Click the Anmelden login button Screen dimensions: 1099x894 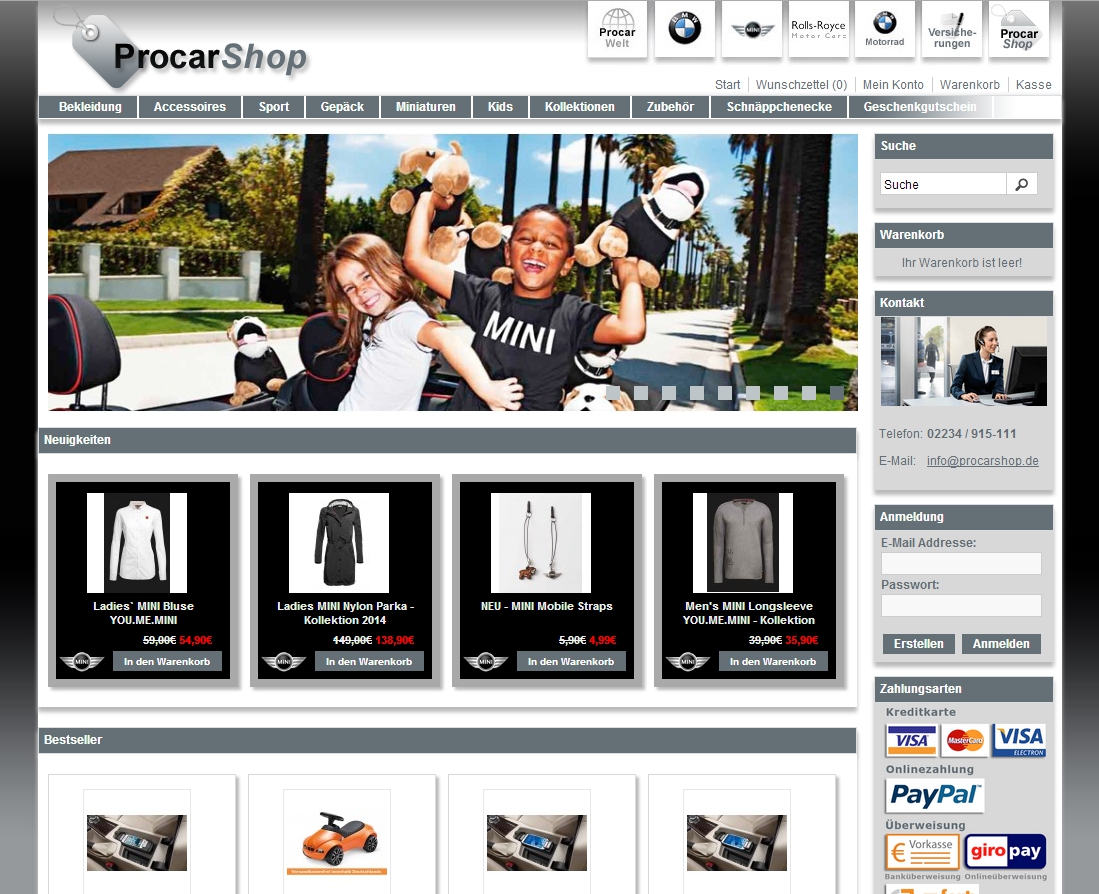click(x=1001, y=644)
